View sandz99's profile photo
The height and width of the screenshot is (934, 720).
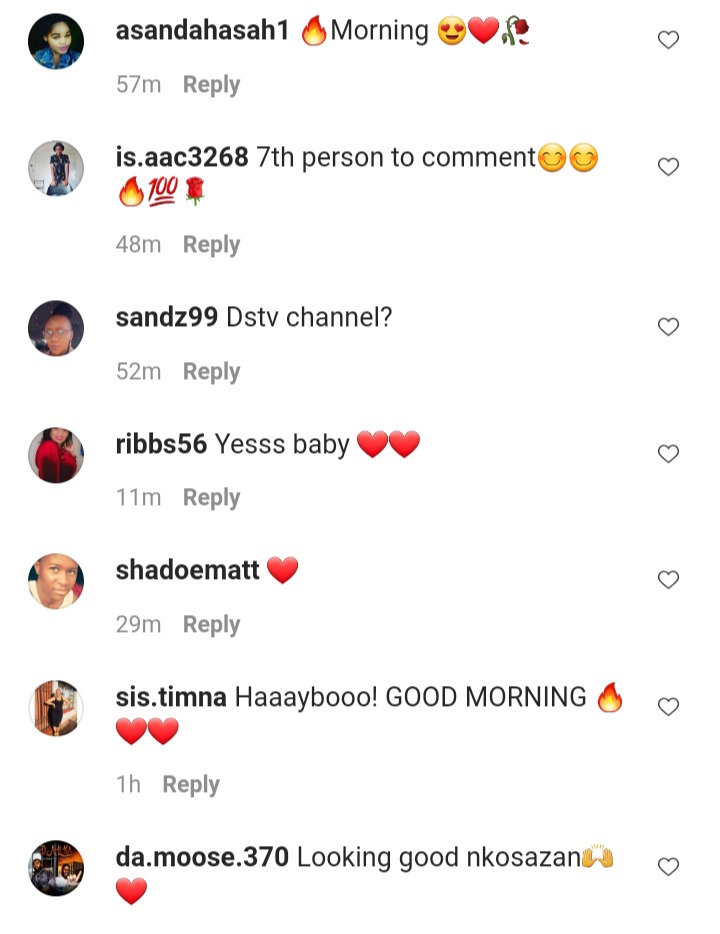pos(56,328)
